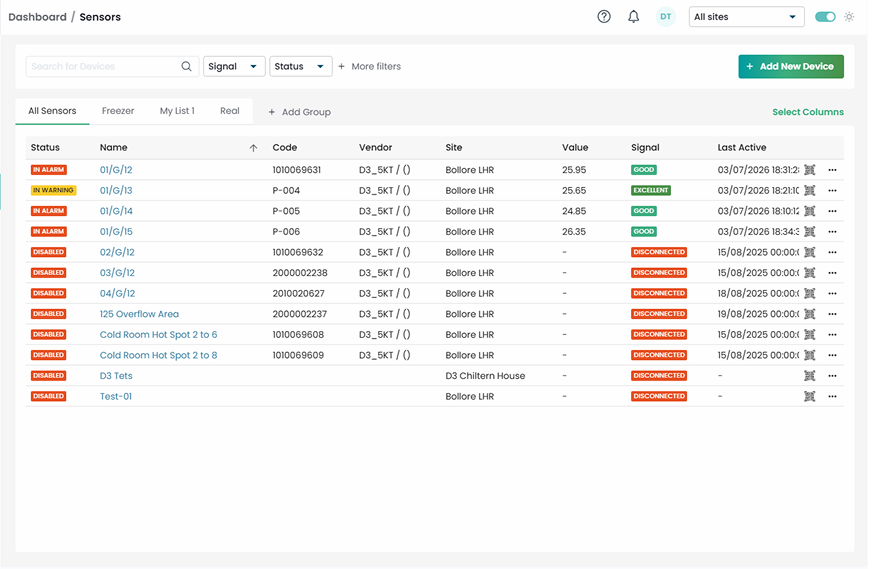Open more options for row Test-01

(x=832, y=397)
